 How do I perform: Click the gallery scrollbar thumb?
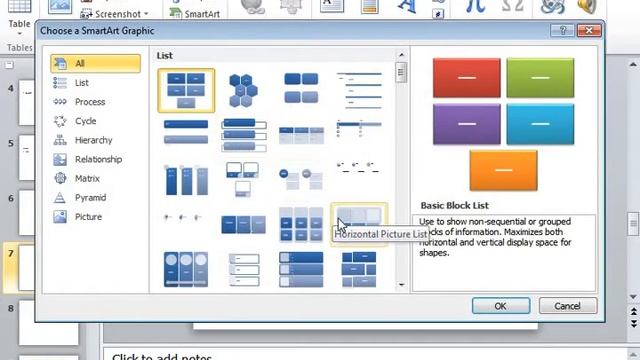[x=401, y=72]
